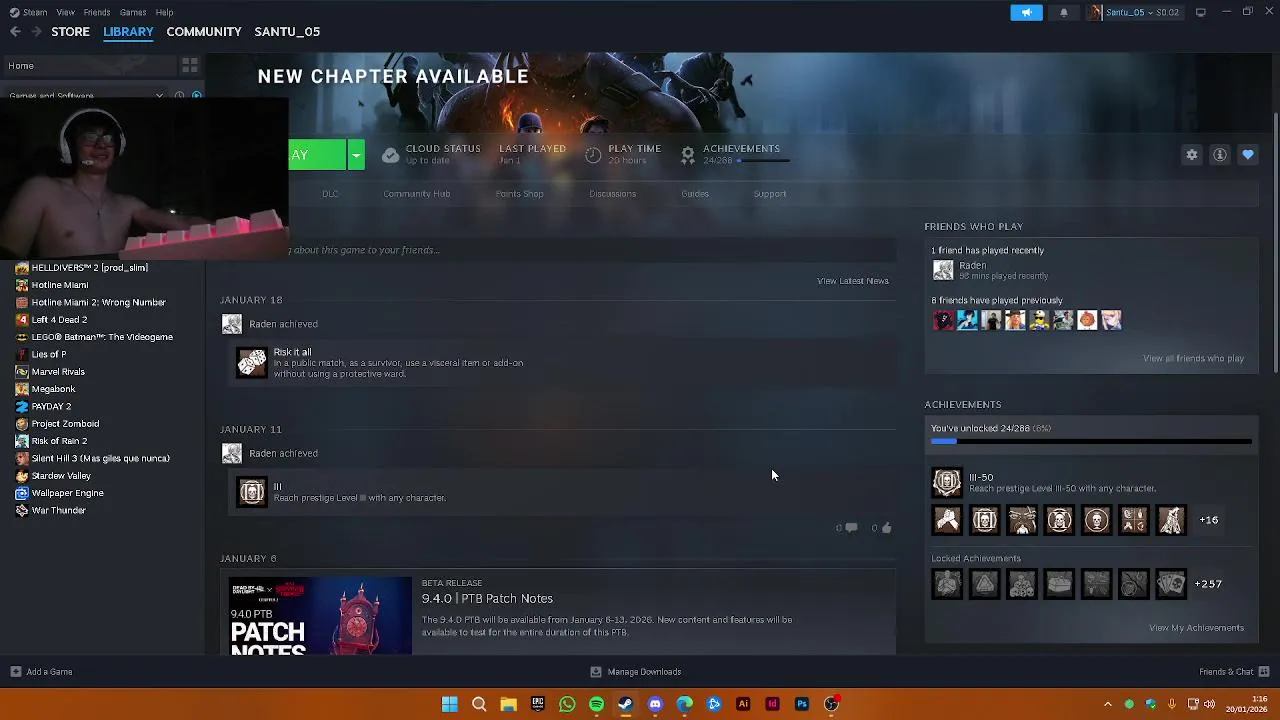Open Guides link
Screen dimensions: 1280x720
click(695, 194)
